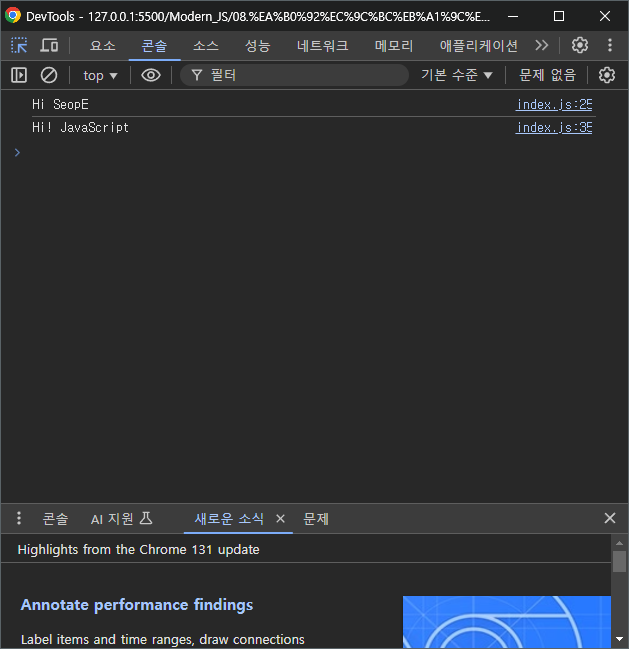This screenshot has width=629, height=649.
Task: Expand the more tabs chevron
Action: coord(541,45)
